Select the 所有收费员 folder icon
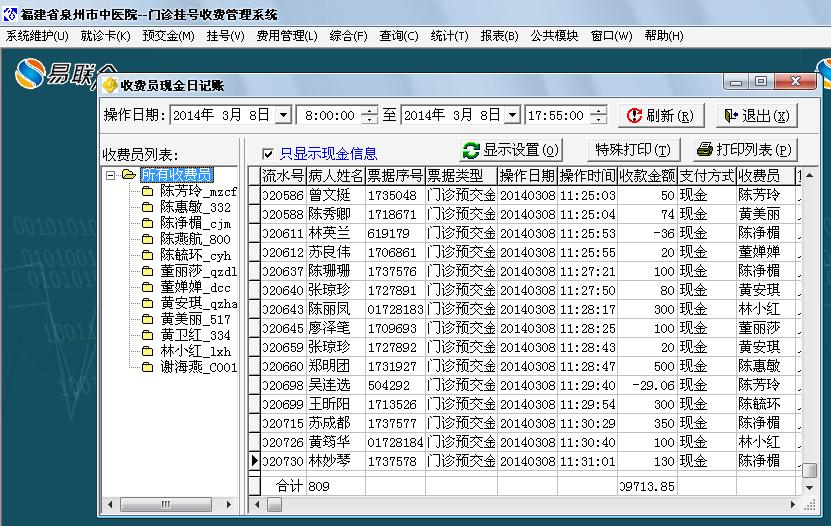This screenshot has height=526, width=831. [x=129, y=175]
